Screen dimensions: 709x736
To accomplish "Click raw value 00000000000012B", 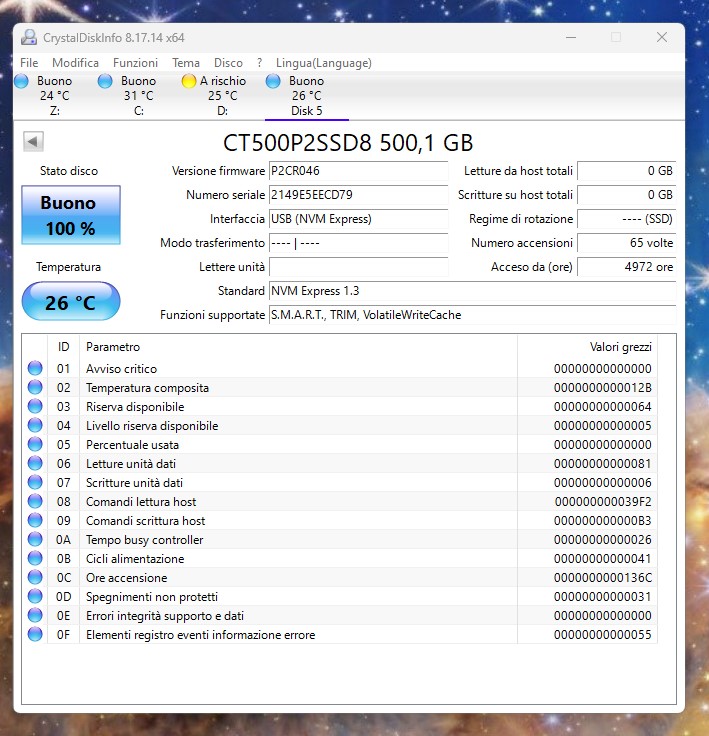I will (602, 388).
